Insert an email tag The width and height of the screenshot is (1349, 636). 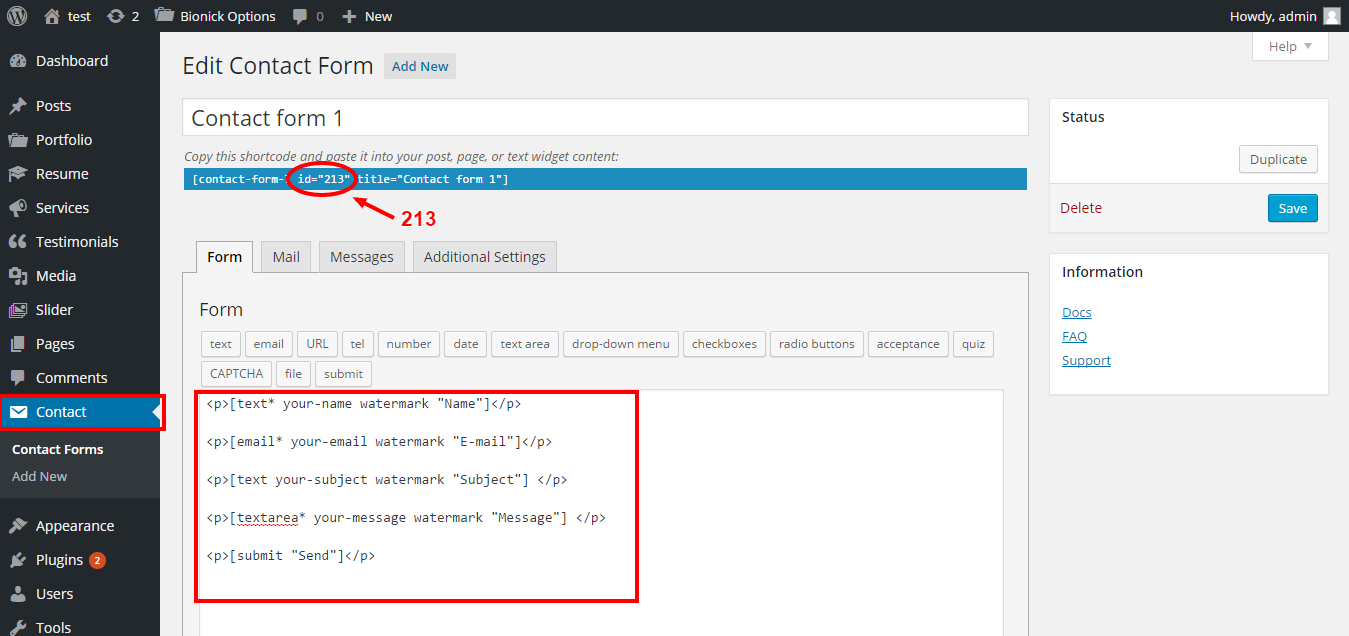[269, 344]
